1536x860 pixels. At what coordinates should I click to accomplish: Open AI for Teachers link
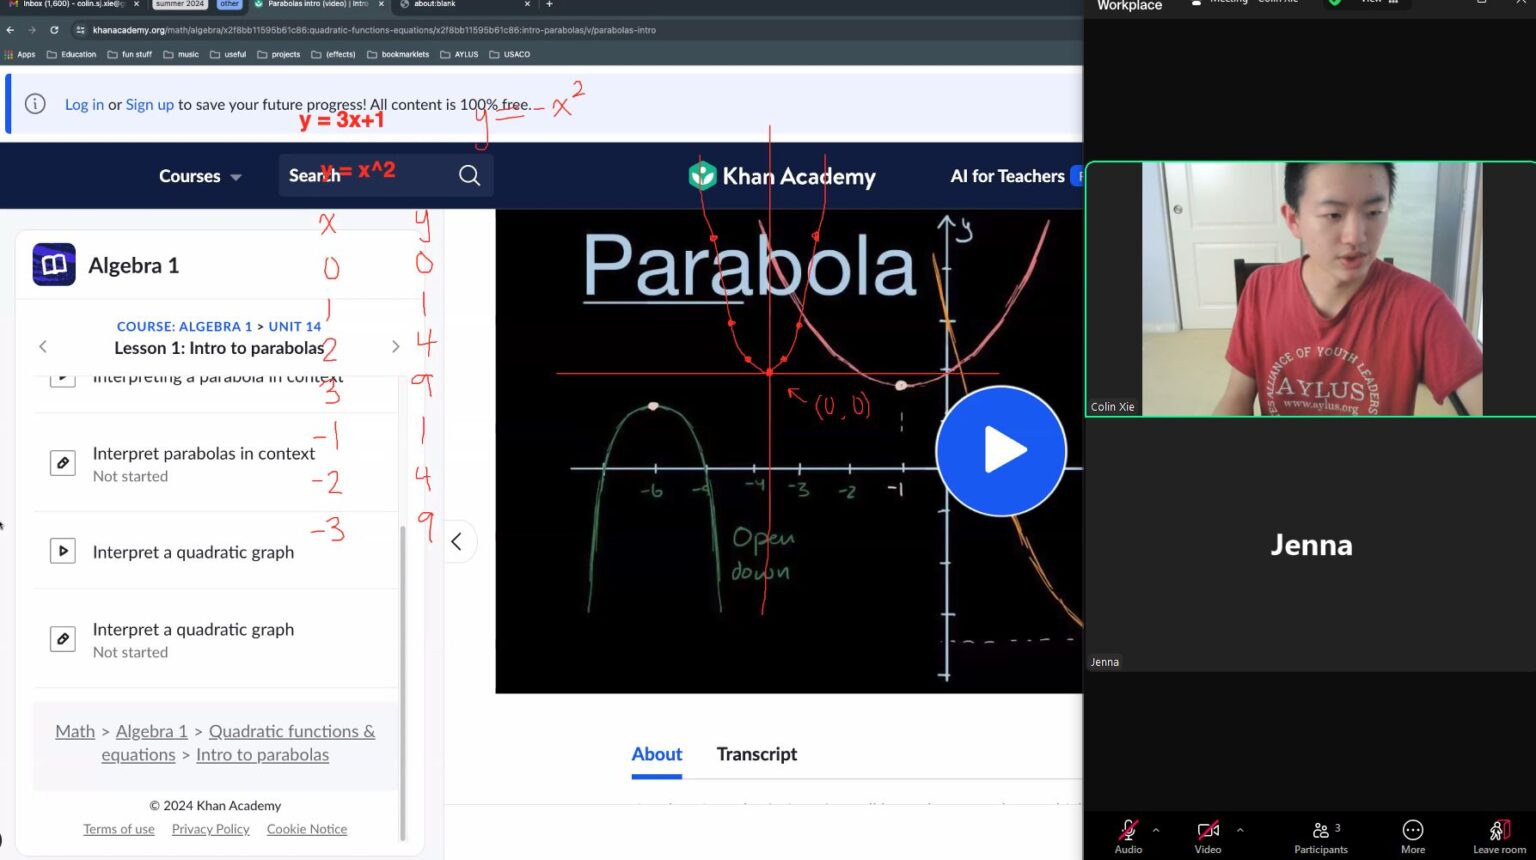[1007, 176]
